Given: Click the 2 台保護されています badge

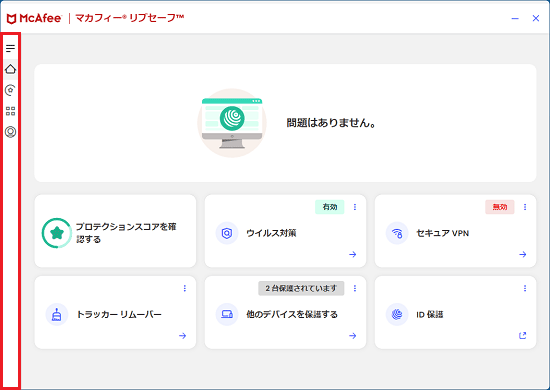Looking at the screenshot, I should click(301, 288).
